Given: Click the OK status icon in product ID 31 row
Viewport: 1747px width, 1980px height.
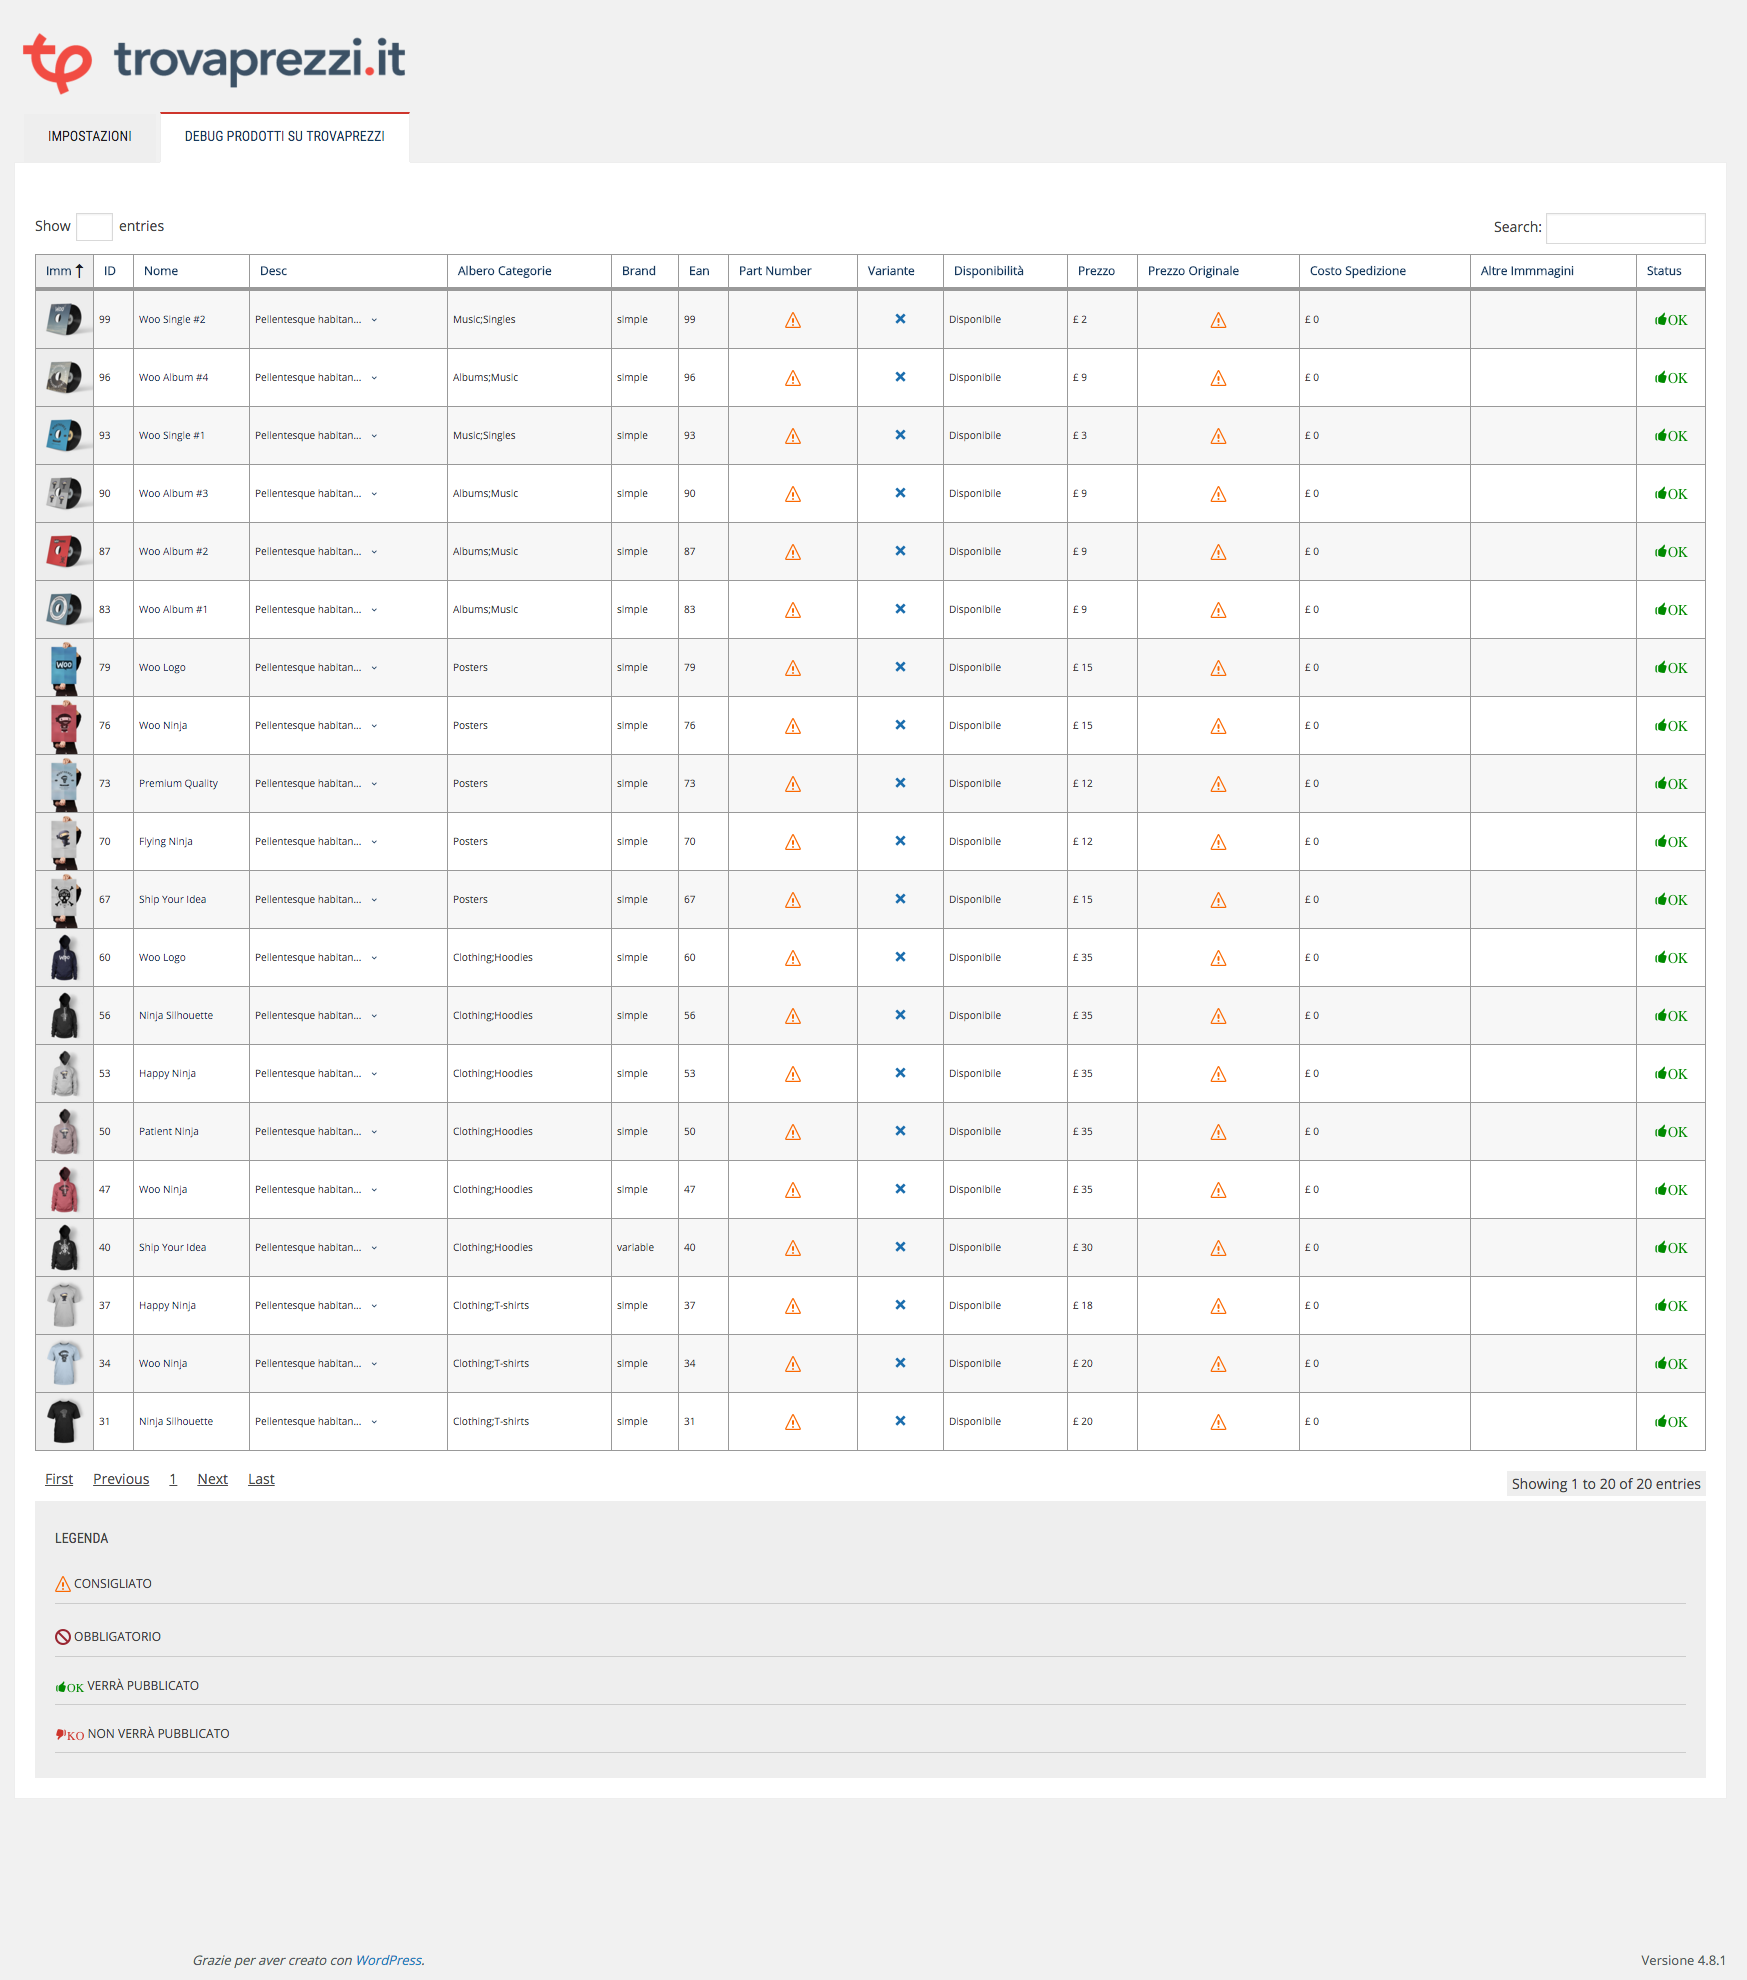Looking at the screenshot, I should coord(1671,1422).
